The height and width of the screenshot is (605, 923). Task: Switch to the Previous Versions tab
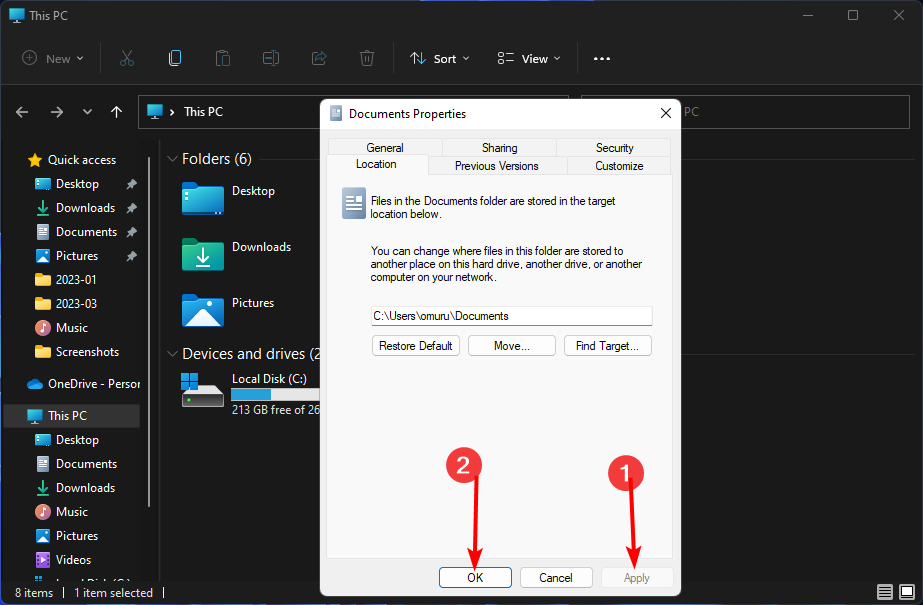pos(496,165)
